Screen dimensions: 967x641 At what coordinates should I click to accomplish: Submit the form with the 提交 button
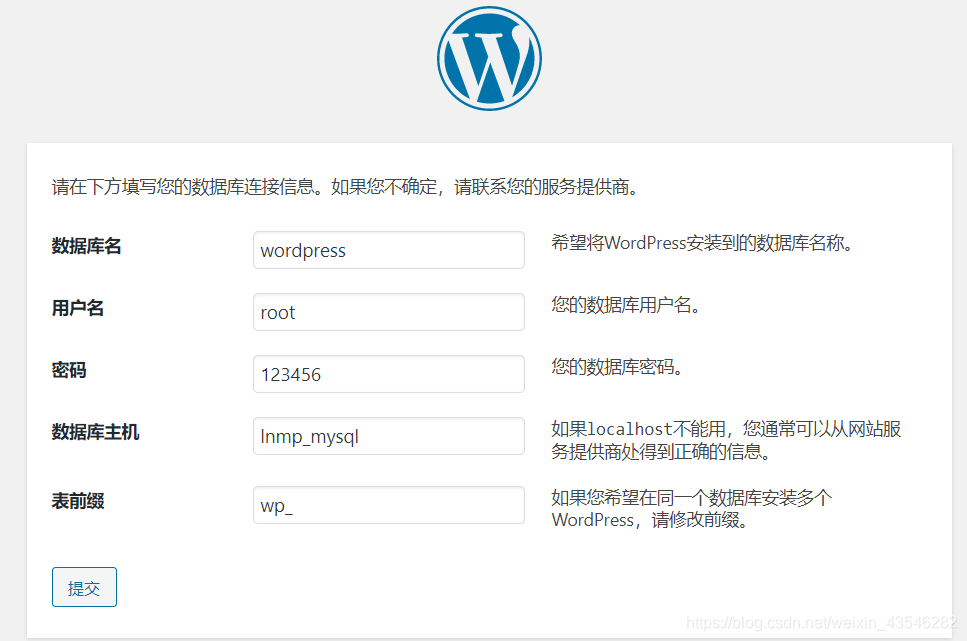84,587
